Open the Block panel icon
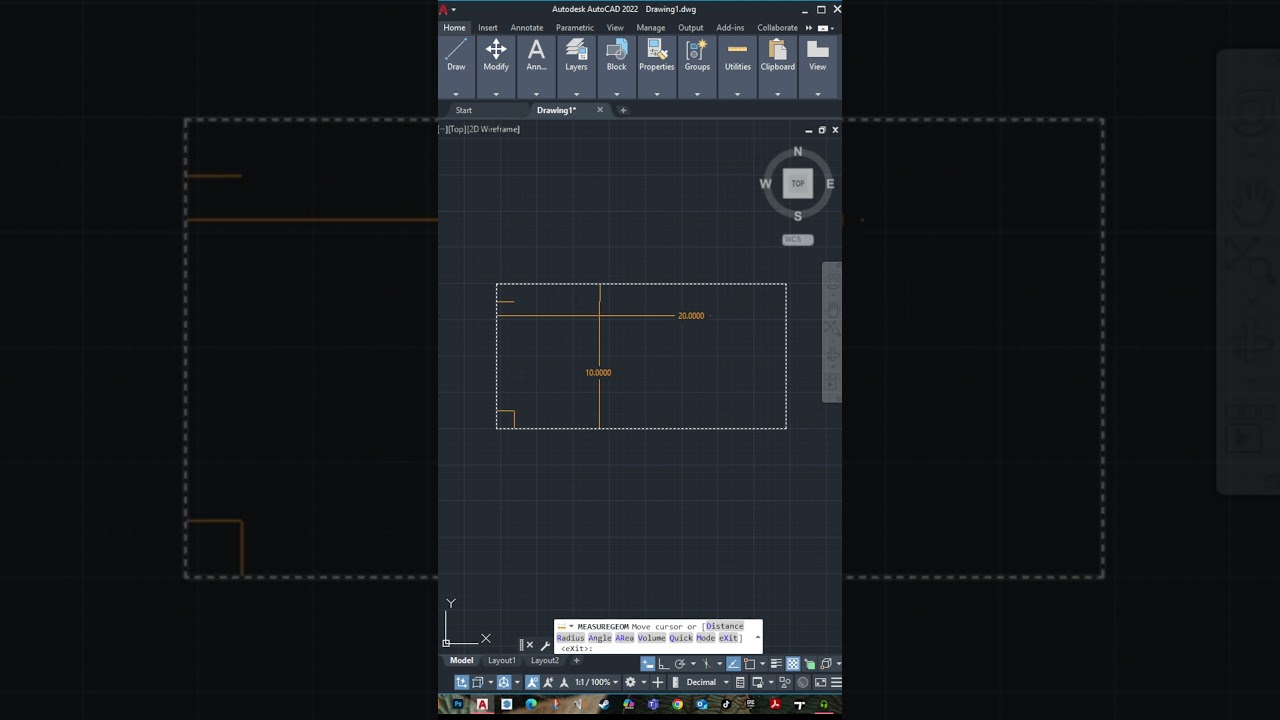The width and height of the screenshot is (1280, 720). coord(617,49)
